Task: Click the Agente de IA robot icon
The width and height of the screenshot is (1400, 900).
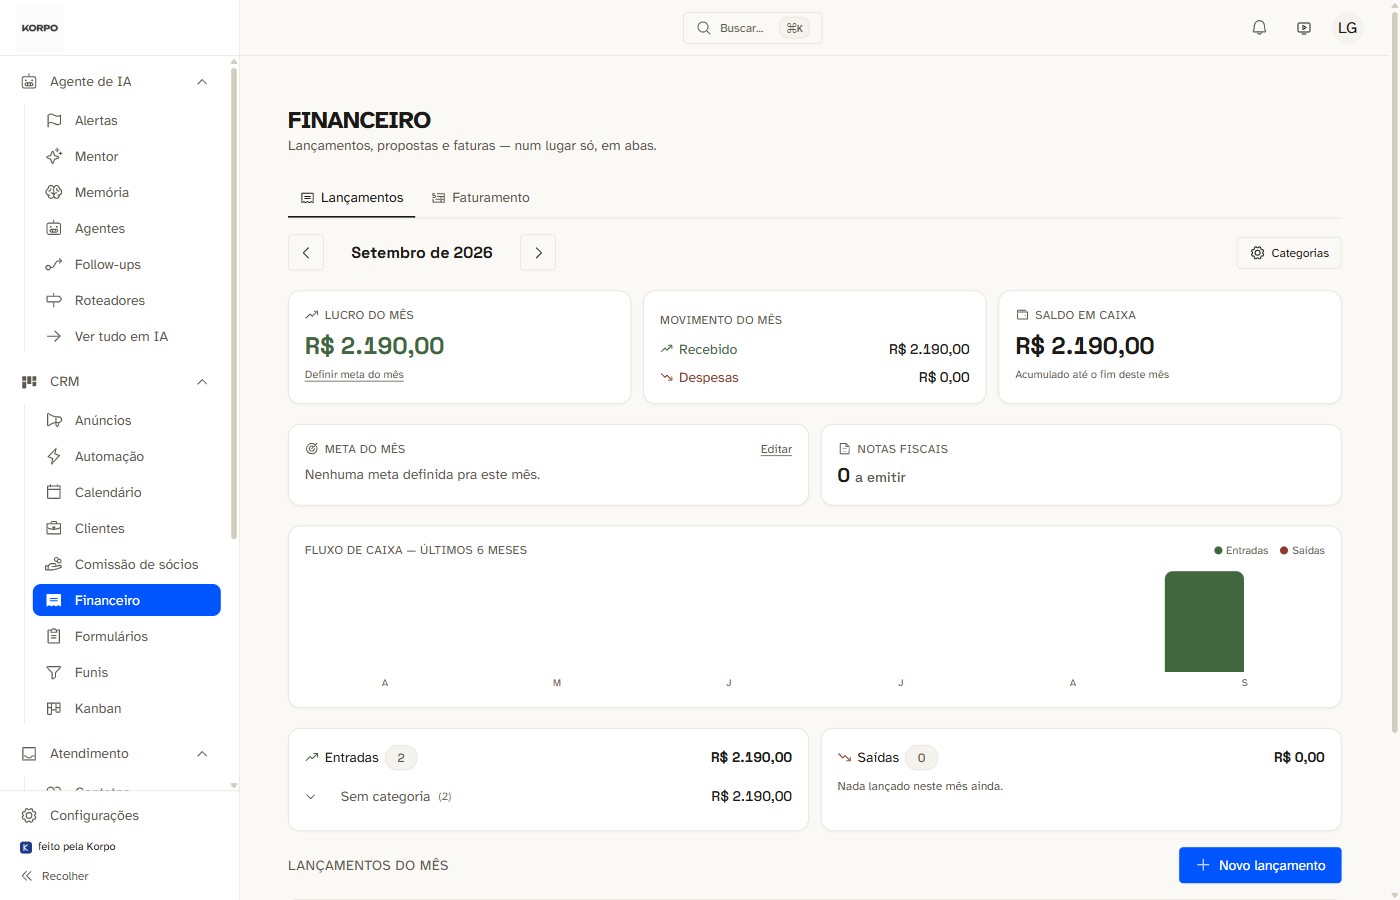Action: [x=29, y=81]
